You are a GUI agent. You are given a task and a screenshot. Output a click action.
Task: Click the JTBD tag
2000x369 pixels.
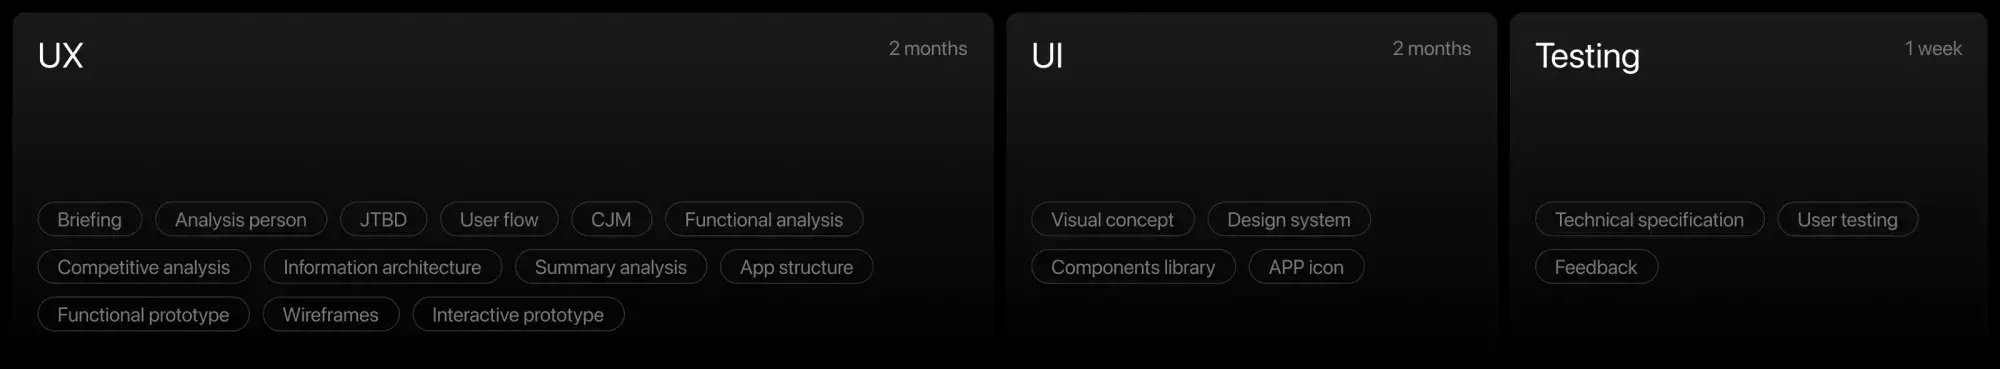384,220
